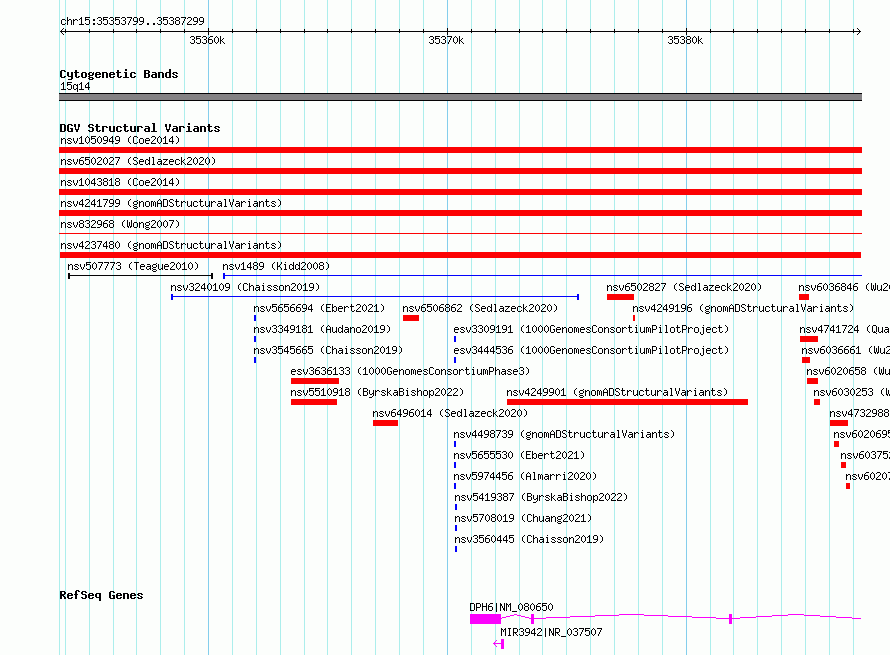The width and height of the screenshot is (890, 655).
Task: Open nsv4249196 (gnomADStructuralVariants) label
Action: point(743,308)
